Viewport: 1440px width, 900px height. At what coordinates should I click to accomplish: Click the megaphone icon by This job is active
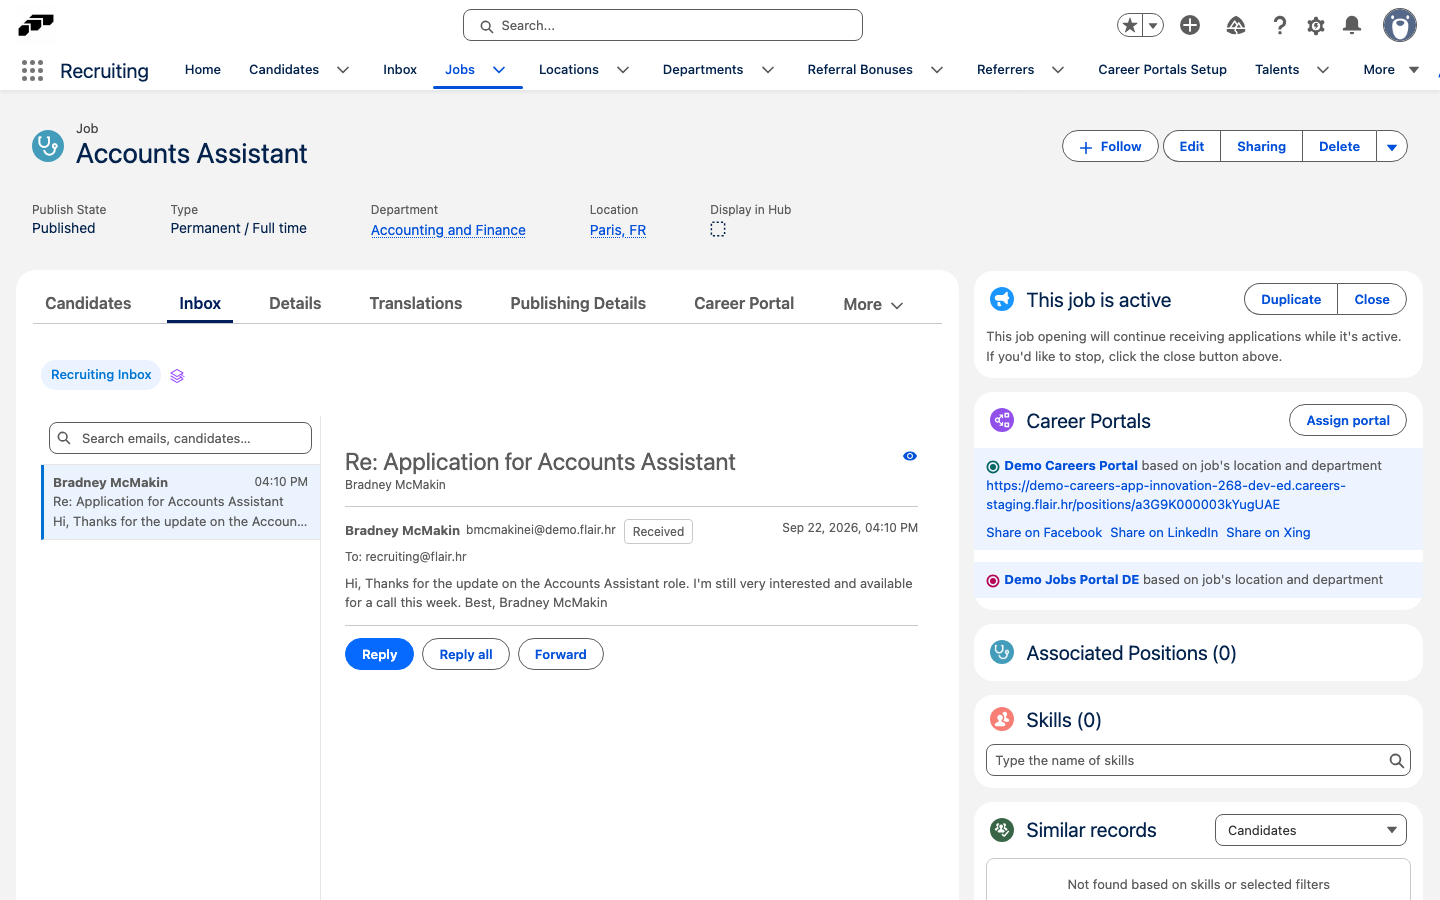[1001, 299]
